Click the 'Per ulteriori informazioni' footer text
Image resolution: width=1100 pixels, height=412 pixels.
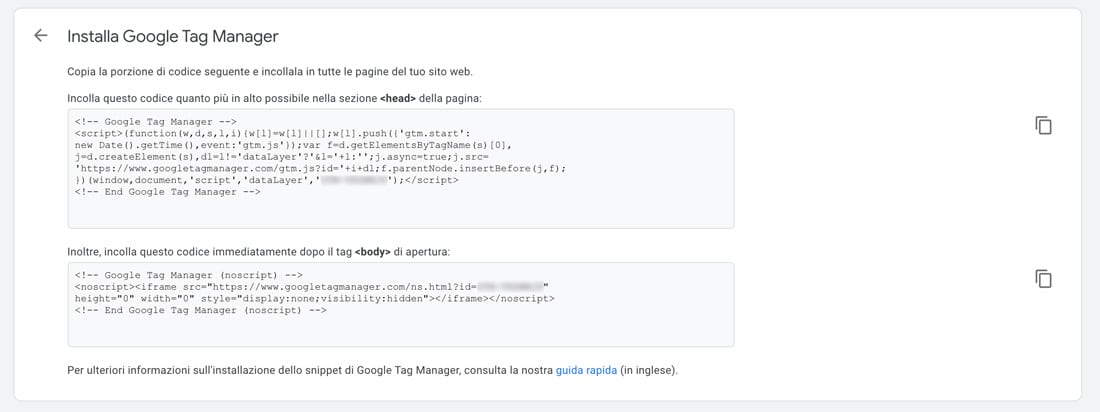(x=373, y=370)
